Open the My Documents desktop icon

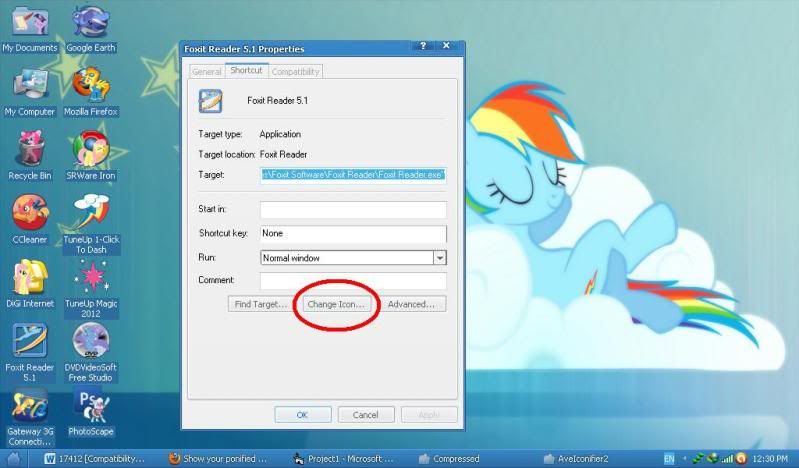click(x=30, y=29)
